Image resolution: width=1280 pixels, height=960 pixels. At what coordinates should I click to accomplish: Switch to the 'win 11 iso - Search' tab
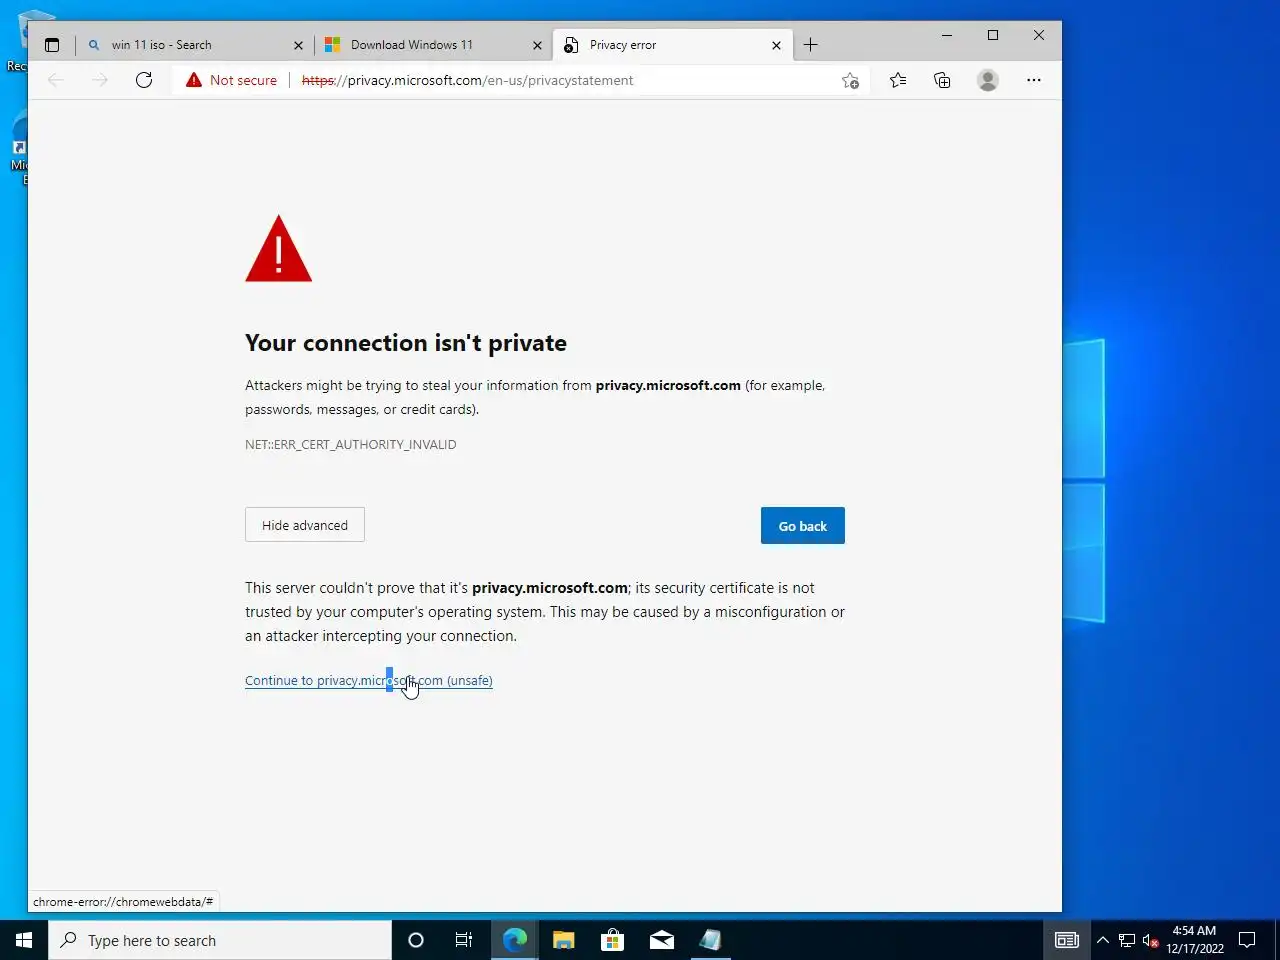point(195,45)
